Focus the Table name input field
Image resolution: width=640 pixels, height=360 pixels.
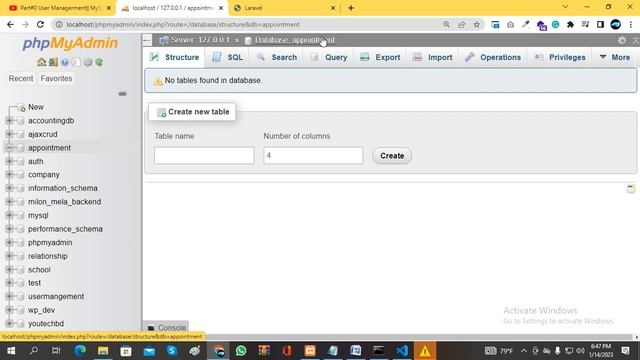[x=204, y=156]
